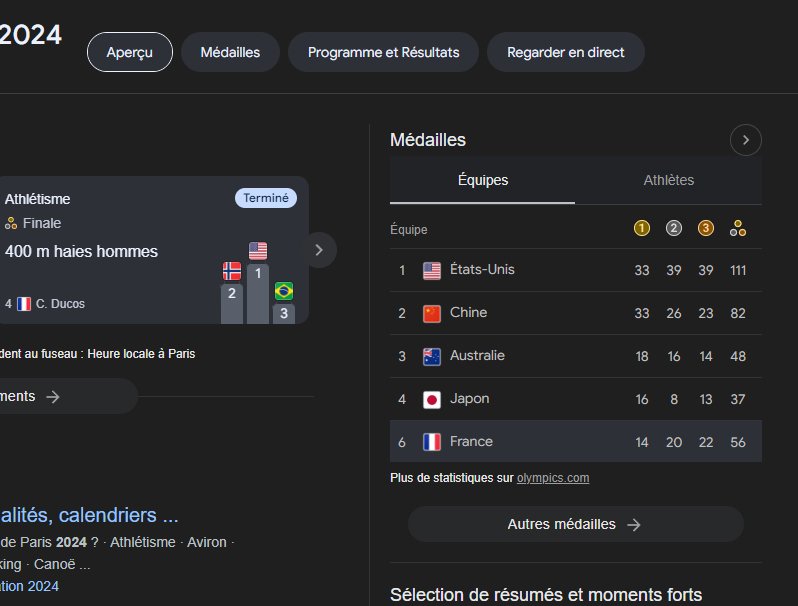
Task: Click the China flag icon
Action: point(432,313)
